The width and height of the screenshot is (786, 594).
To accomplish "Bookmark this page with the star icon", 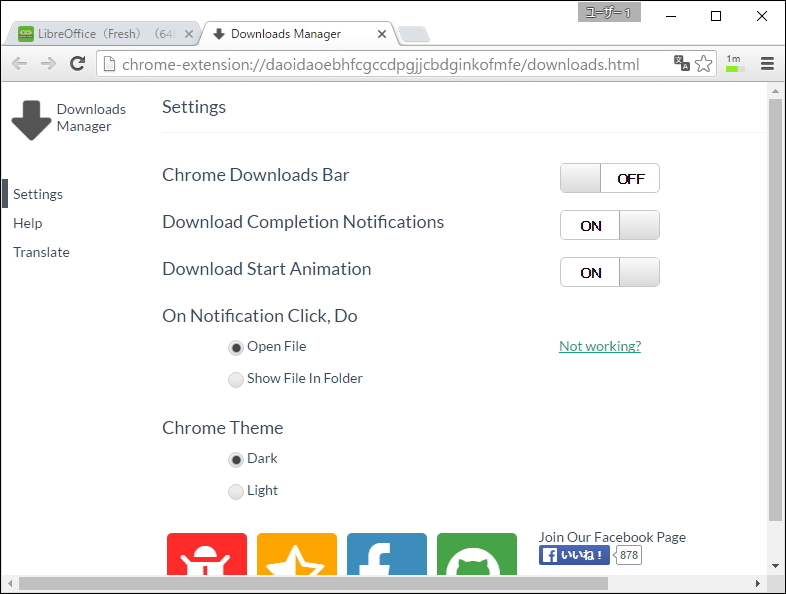I will pyautogui.click(x=704, y=64).
